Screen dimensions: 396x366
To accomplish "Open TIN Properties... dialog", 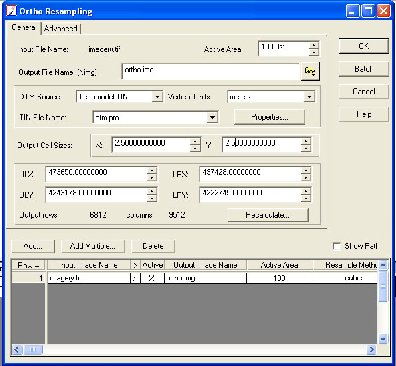I will tap(269, 117).
